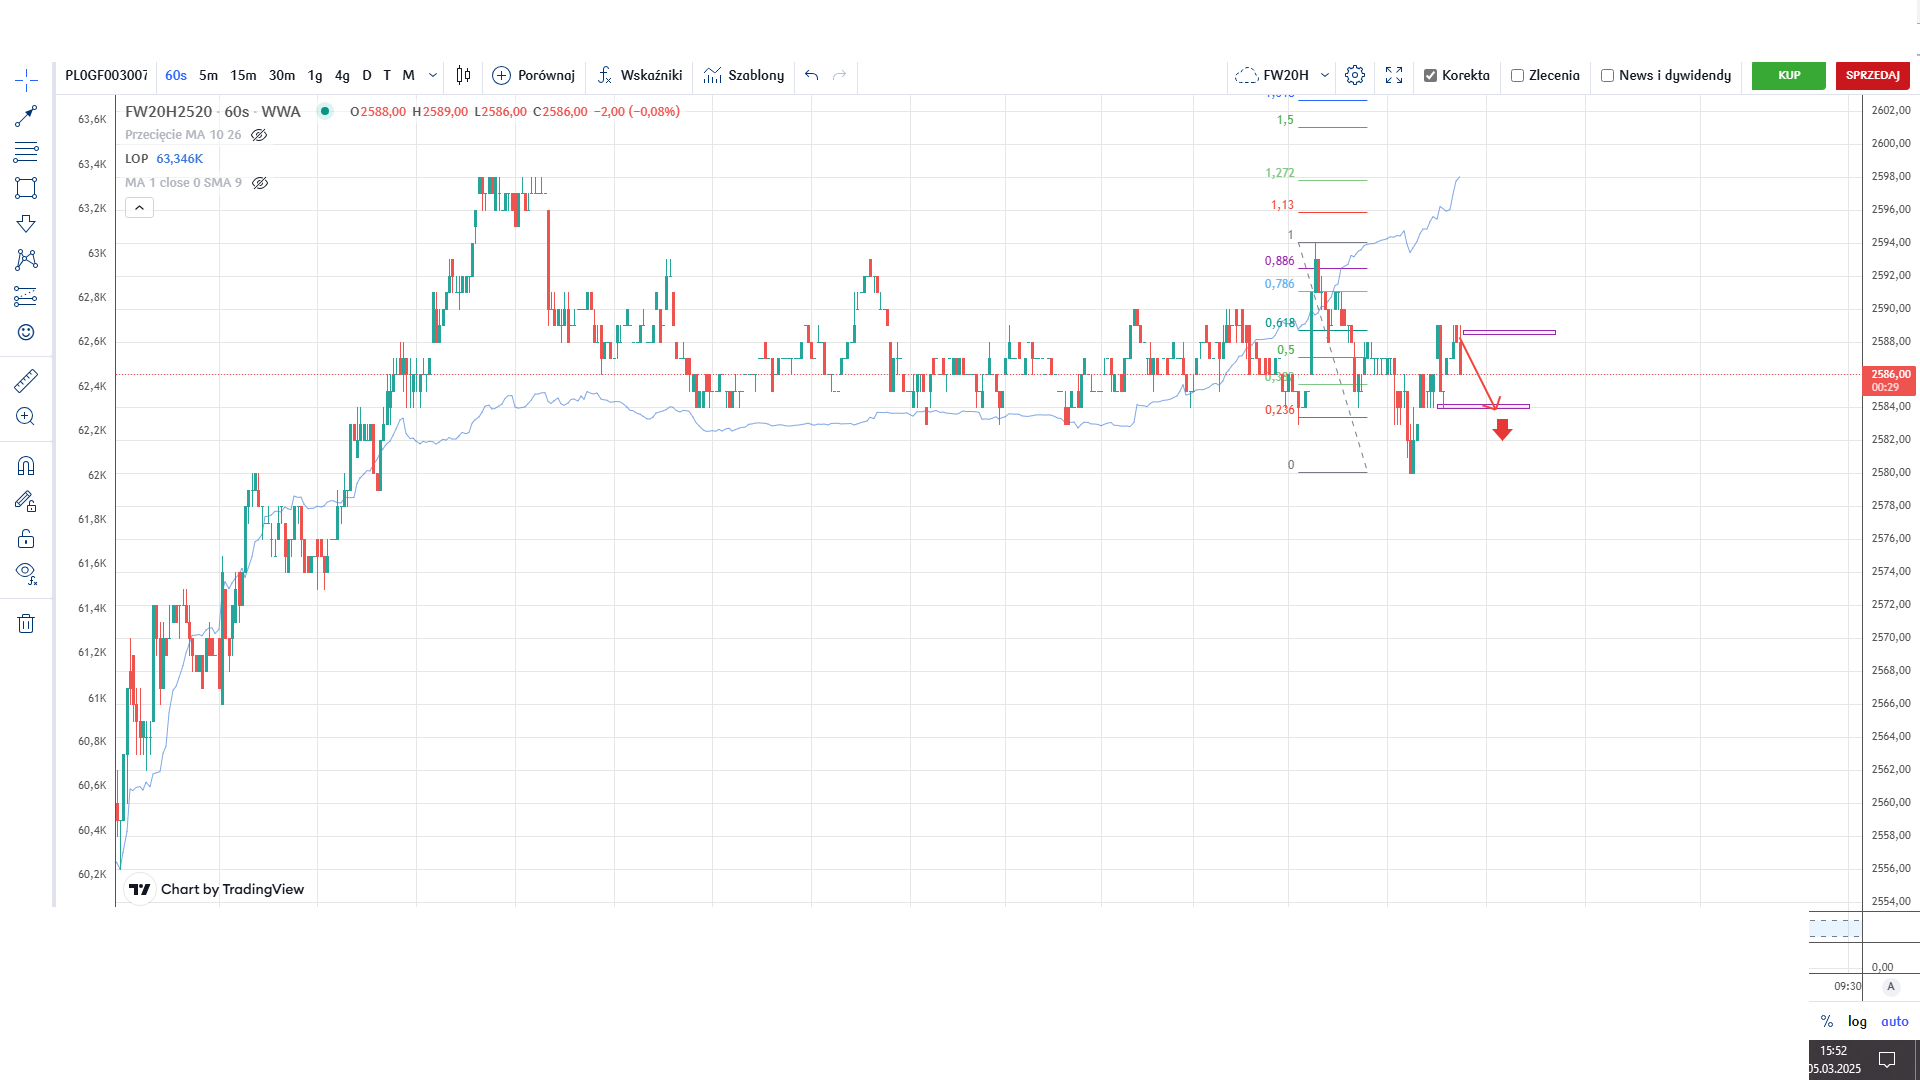Select the trend line drawing tool
The image size is (1920, 1080).
coord(26,117)
